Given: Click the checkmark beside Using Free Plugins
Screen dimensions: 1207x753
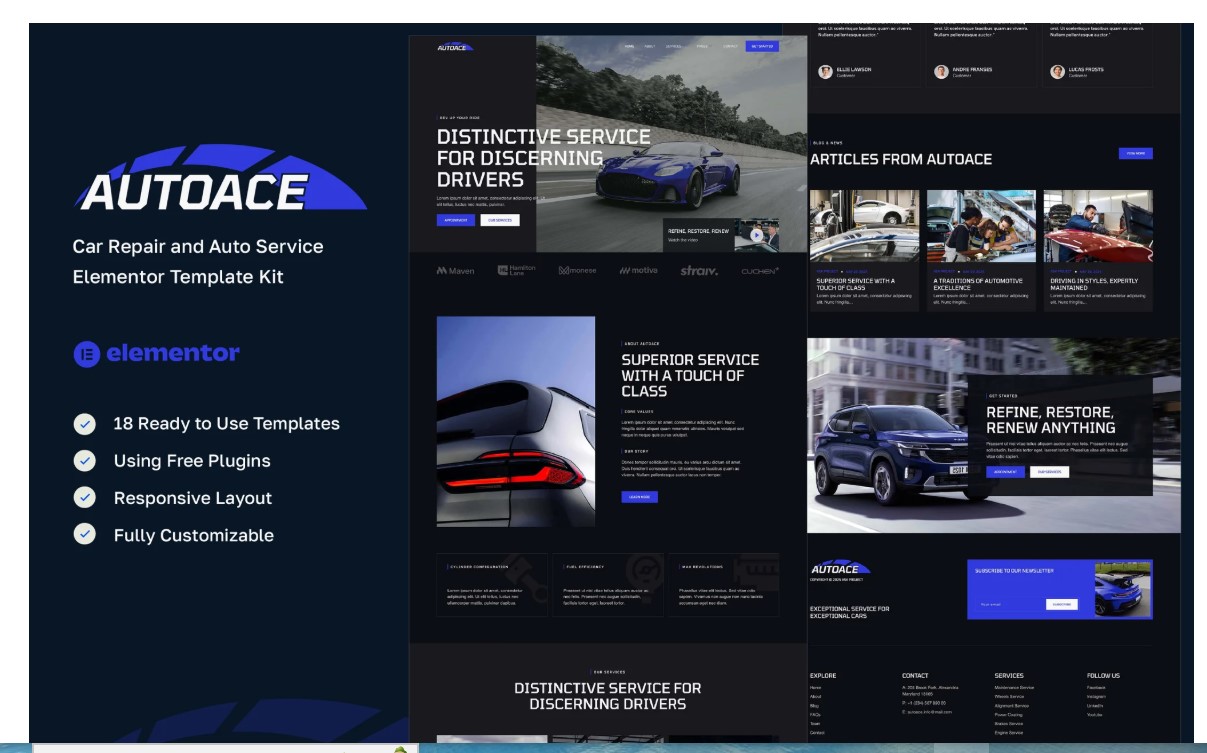Looking at the screenshot, I should pyautogui.click(x=85, y=461).
